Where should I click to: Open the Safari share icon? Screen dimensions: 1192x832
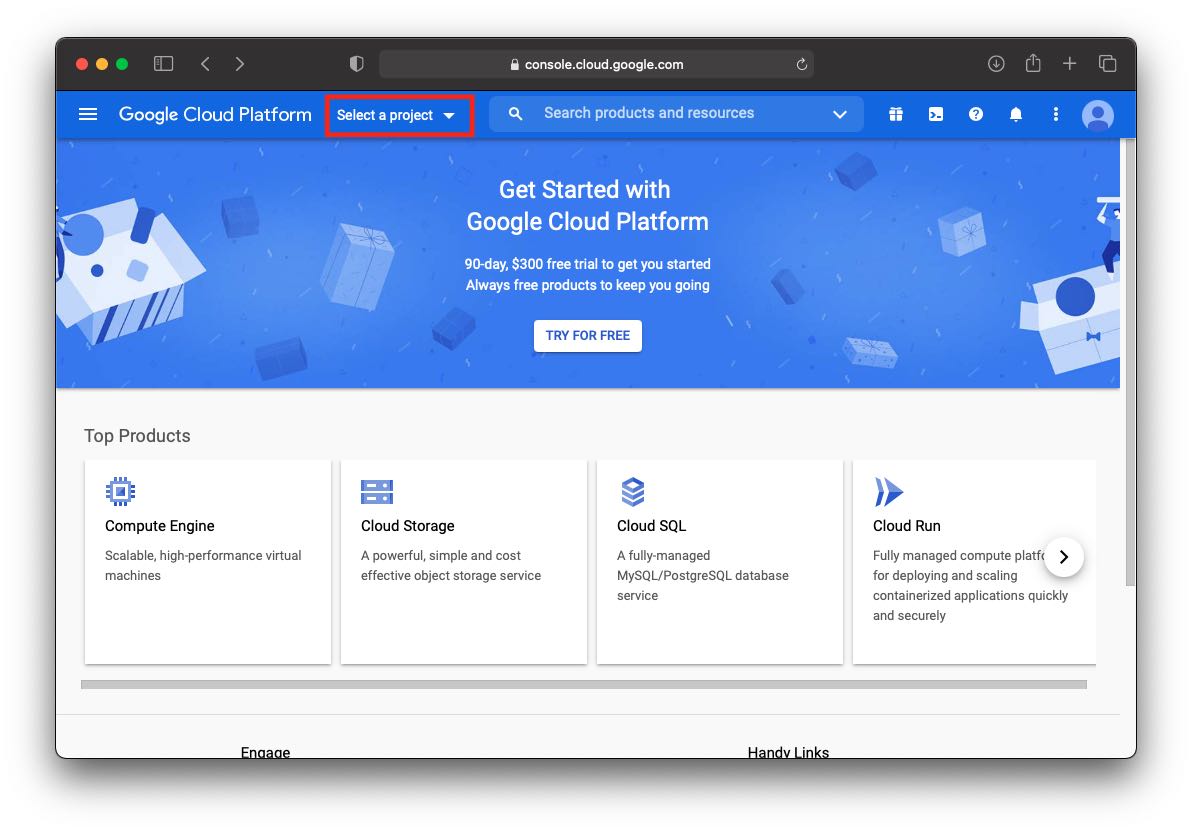click(1032, 63)
